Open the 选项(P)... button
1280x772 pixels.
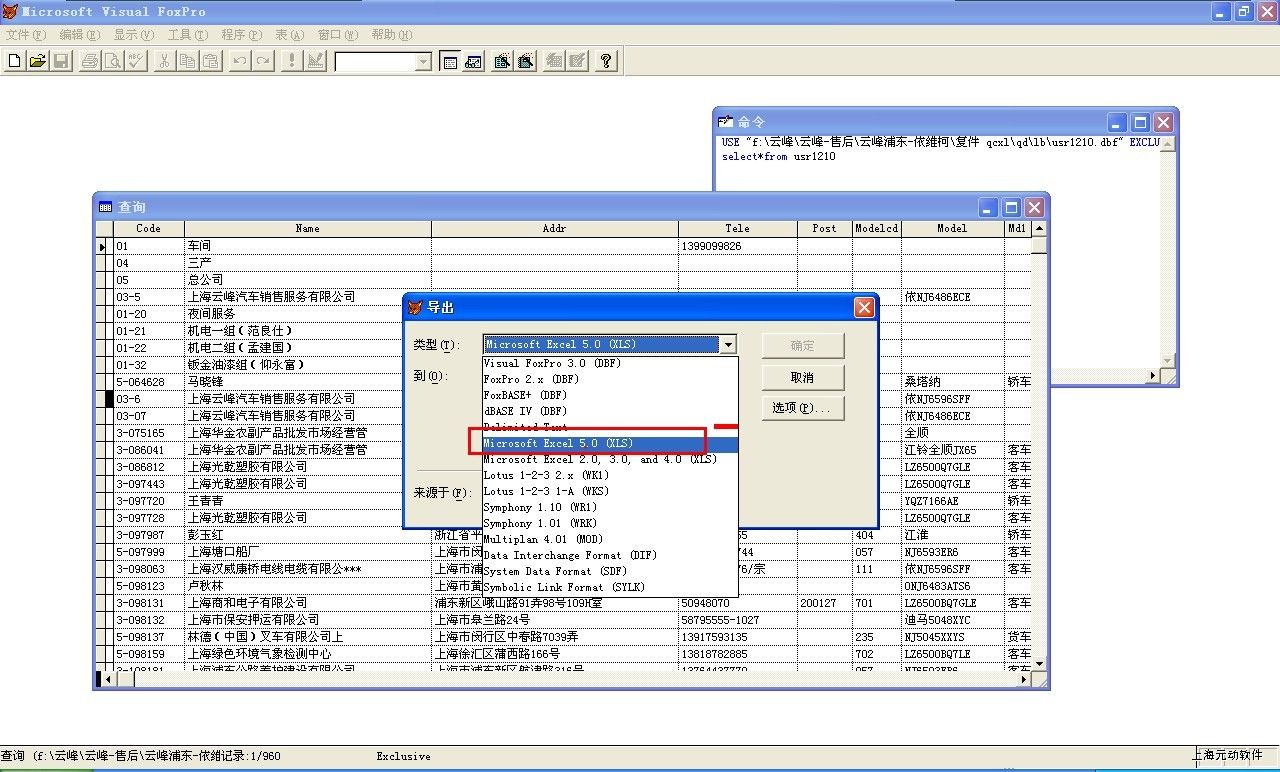coord(802,408)
